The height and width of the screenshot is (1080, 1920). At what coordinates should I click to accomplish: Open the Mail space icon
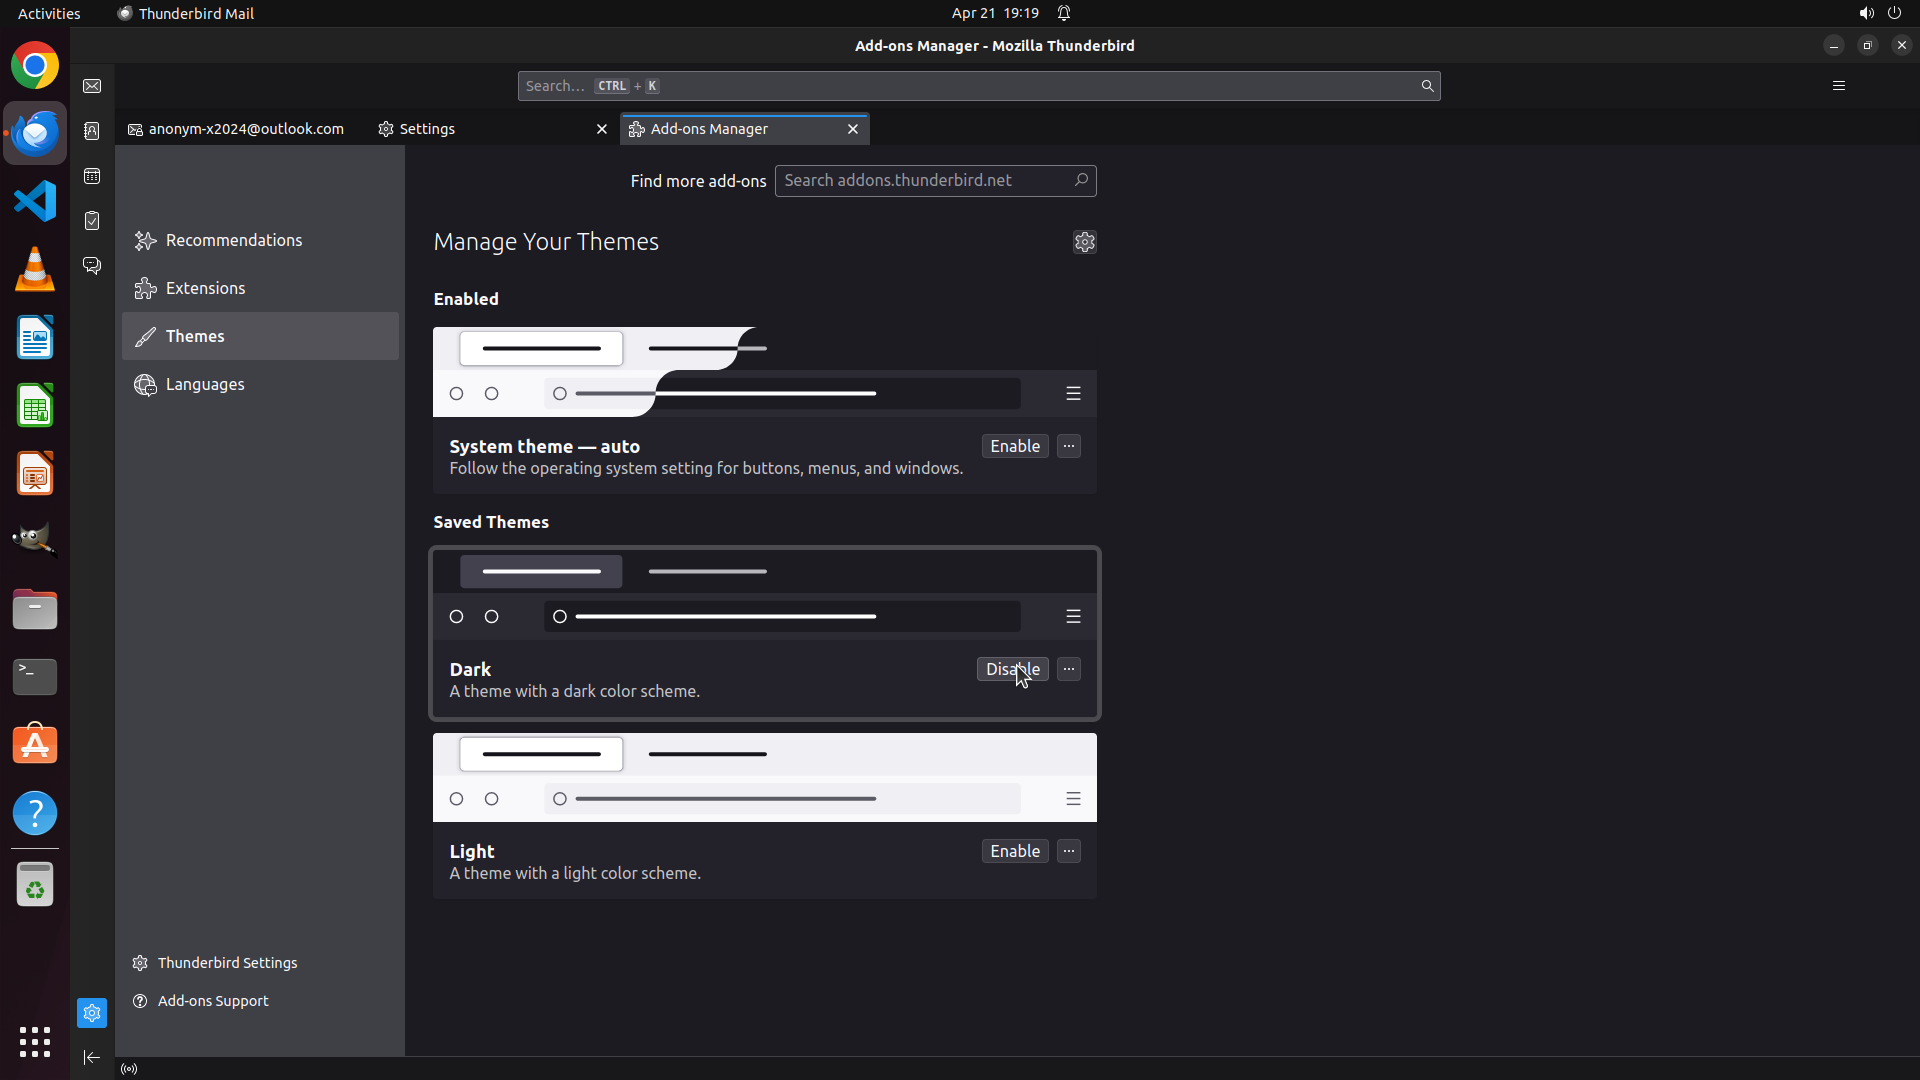click(x=92, y=86)
